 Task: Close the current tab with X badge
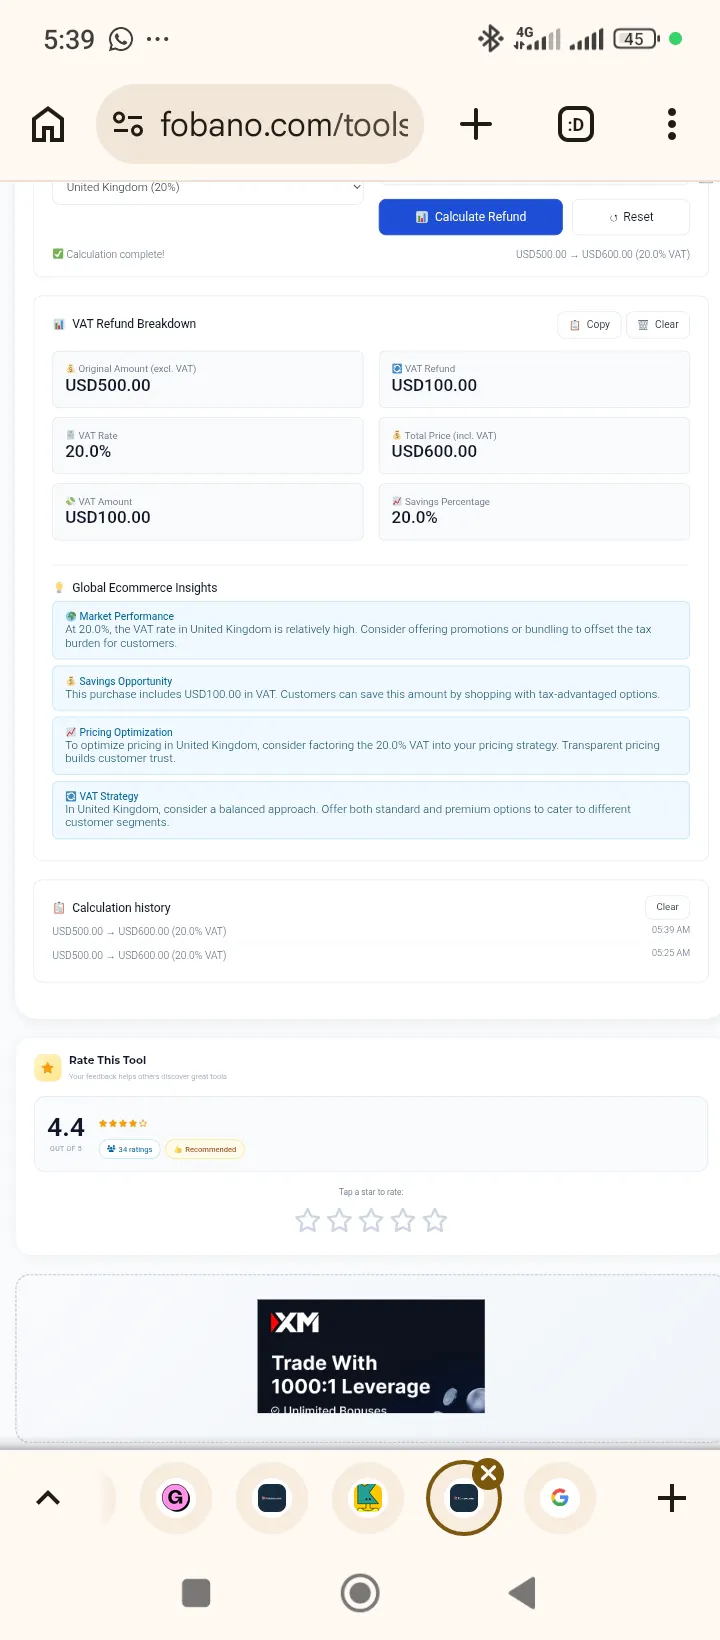point(488,1473)
